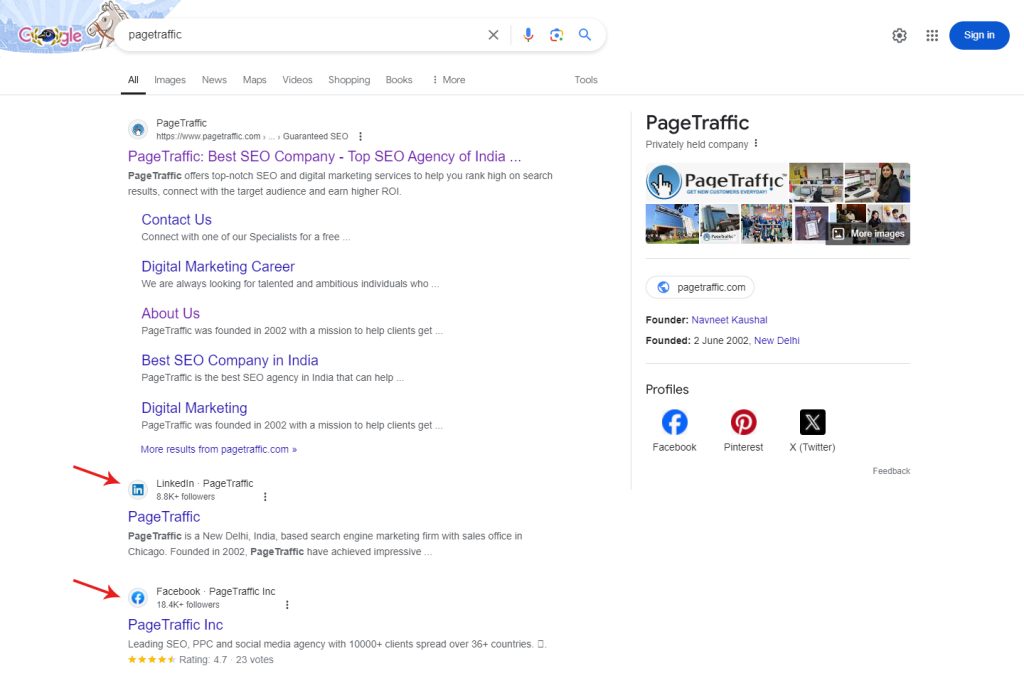
Task: Switch to the Videos tab
Action: tap(297, 80)
